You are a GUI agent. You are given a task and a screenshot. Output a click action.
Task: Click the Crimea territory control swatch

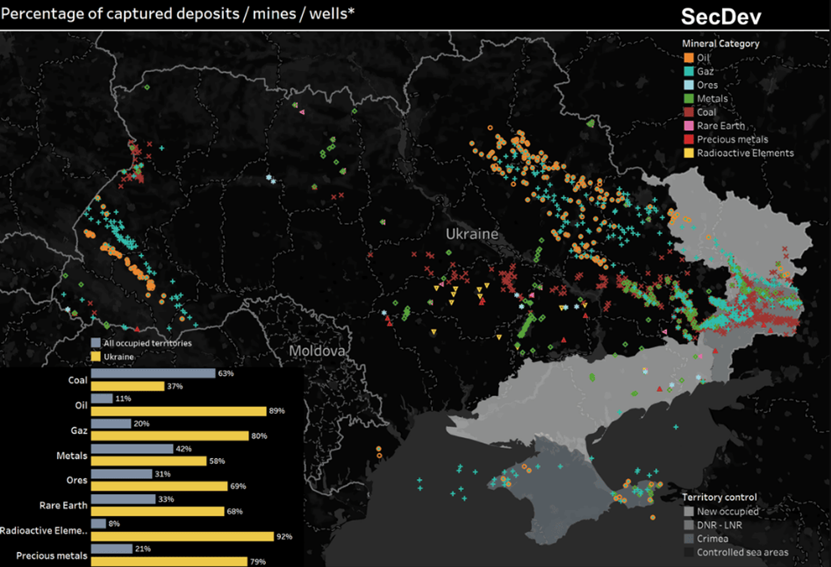tap(689, 538)
